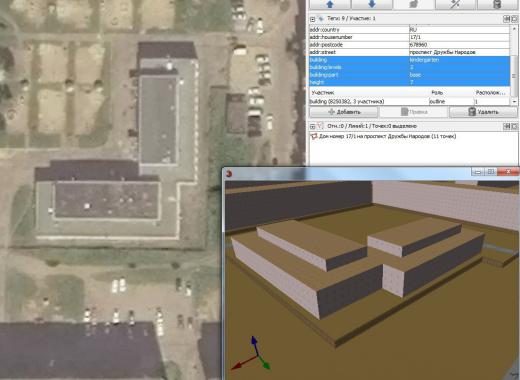Click the blue down arrow button

372,4
